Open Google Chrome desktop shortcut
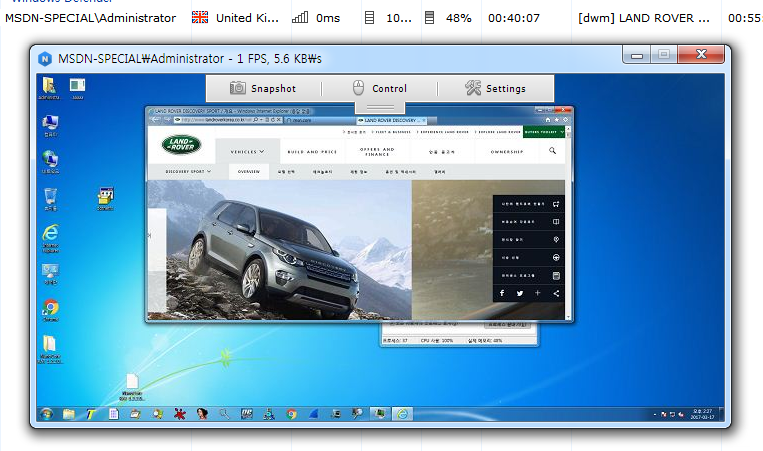The image size is (763, 451). pos(50,310)
